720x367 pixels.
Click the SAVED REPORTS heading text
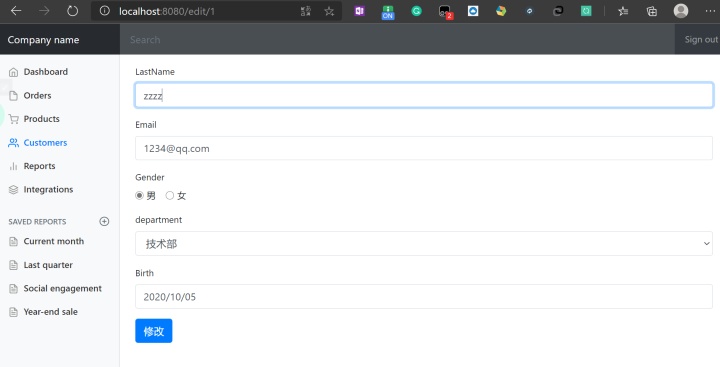(37, 221)
